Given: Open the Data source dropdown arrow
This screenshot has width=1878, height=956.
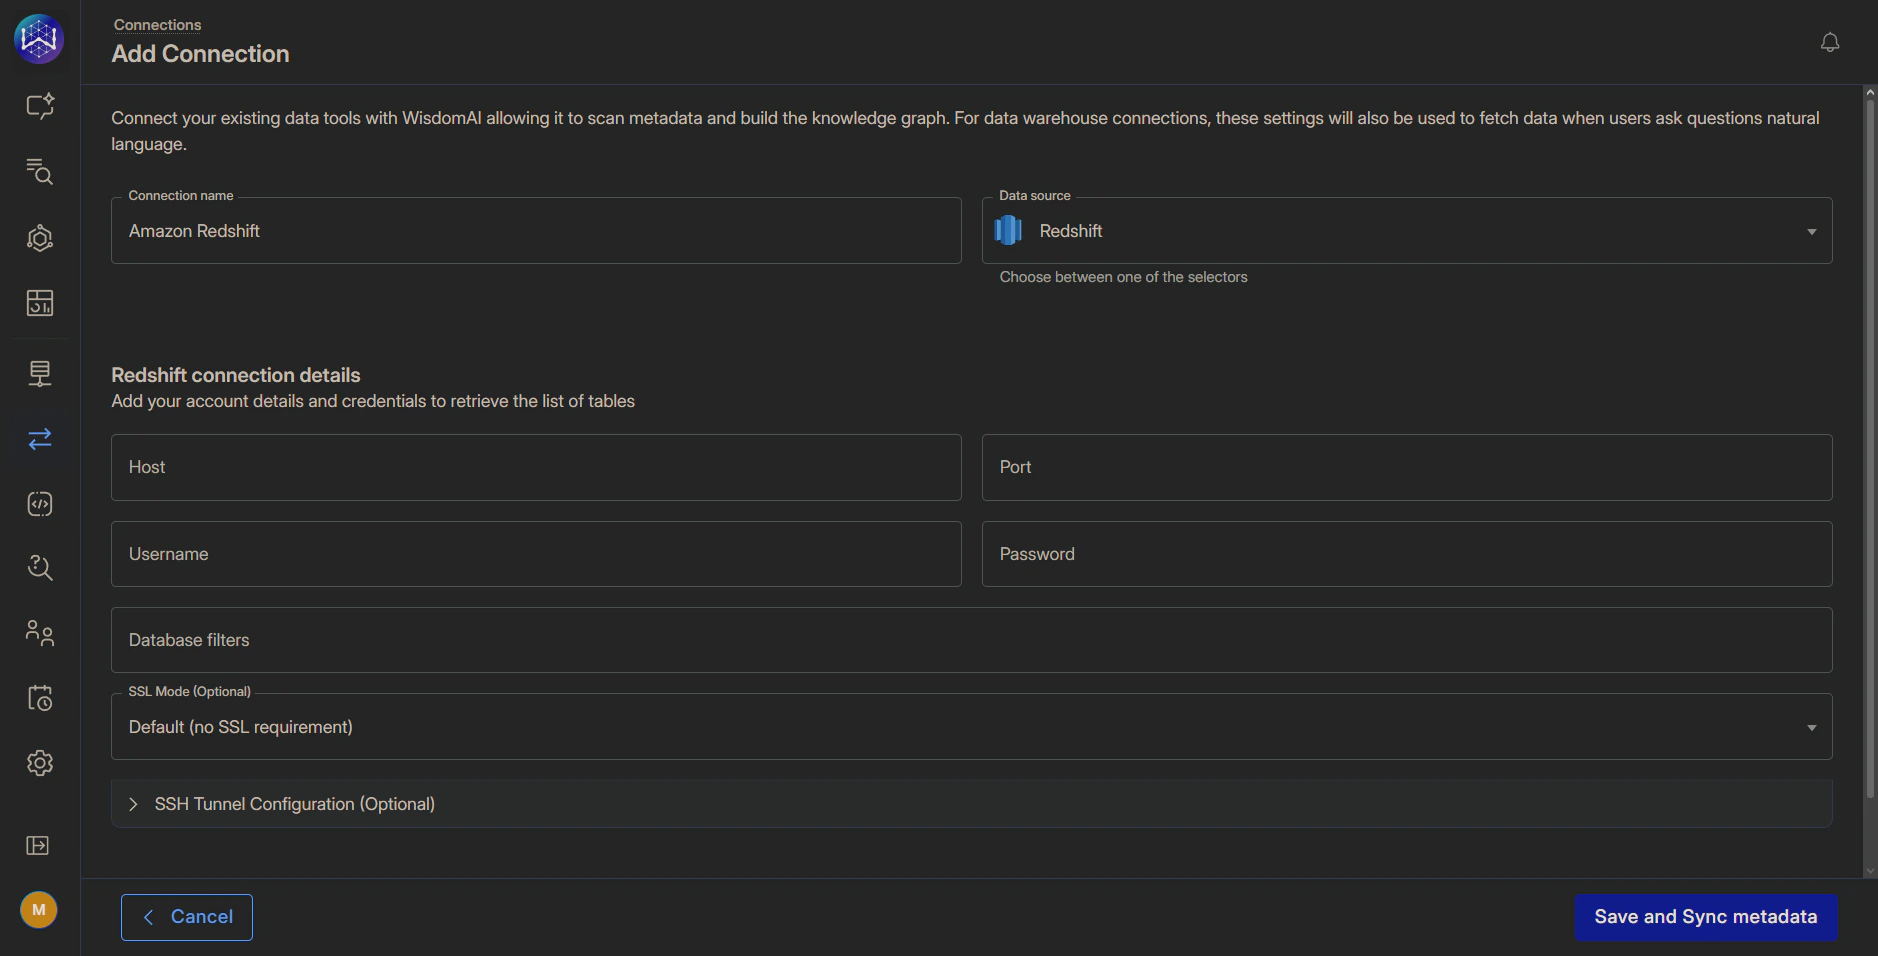Looking at the screenshot, I should pos(1811,232).
